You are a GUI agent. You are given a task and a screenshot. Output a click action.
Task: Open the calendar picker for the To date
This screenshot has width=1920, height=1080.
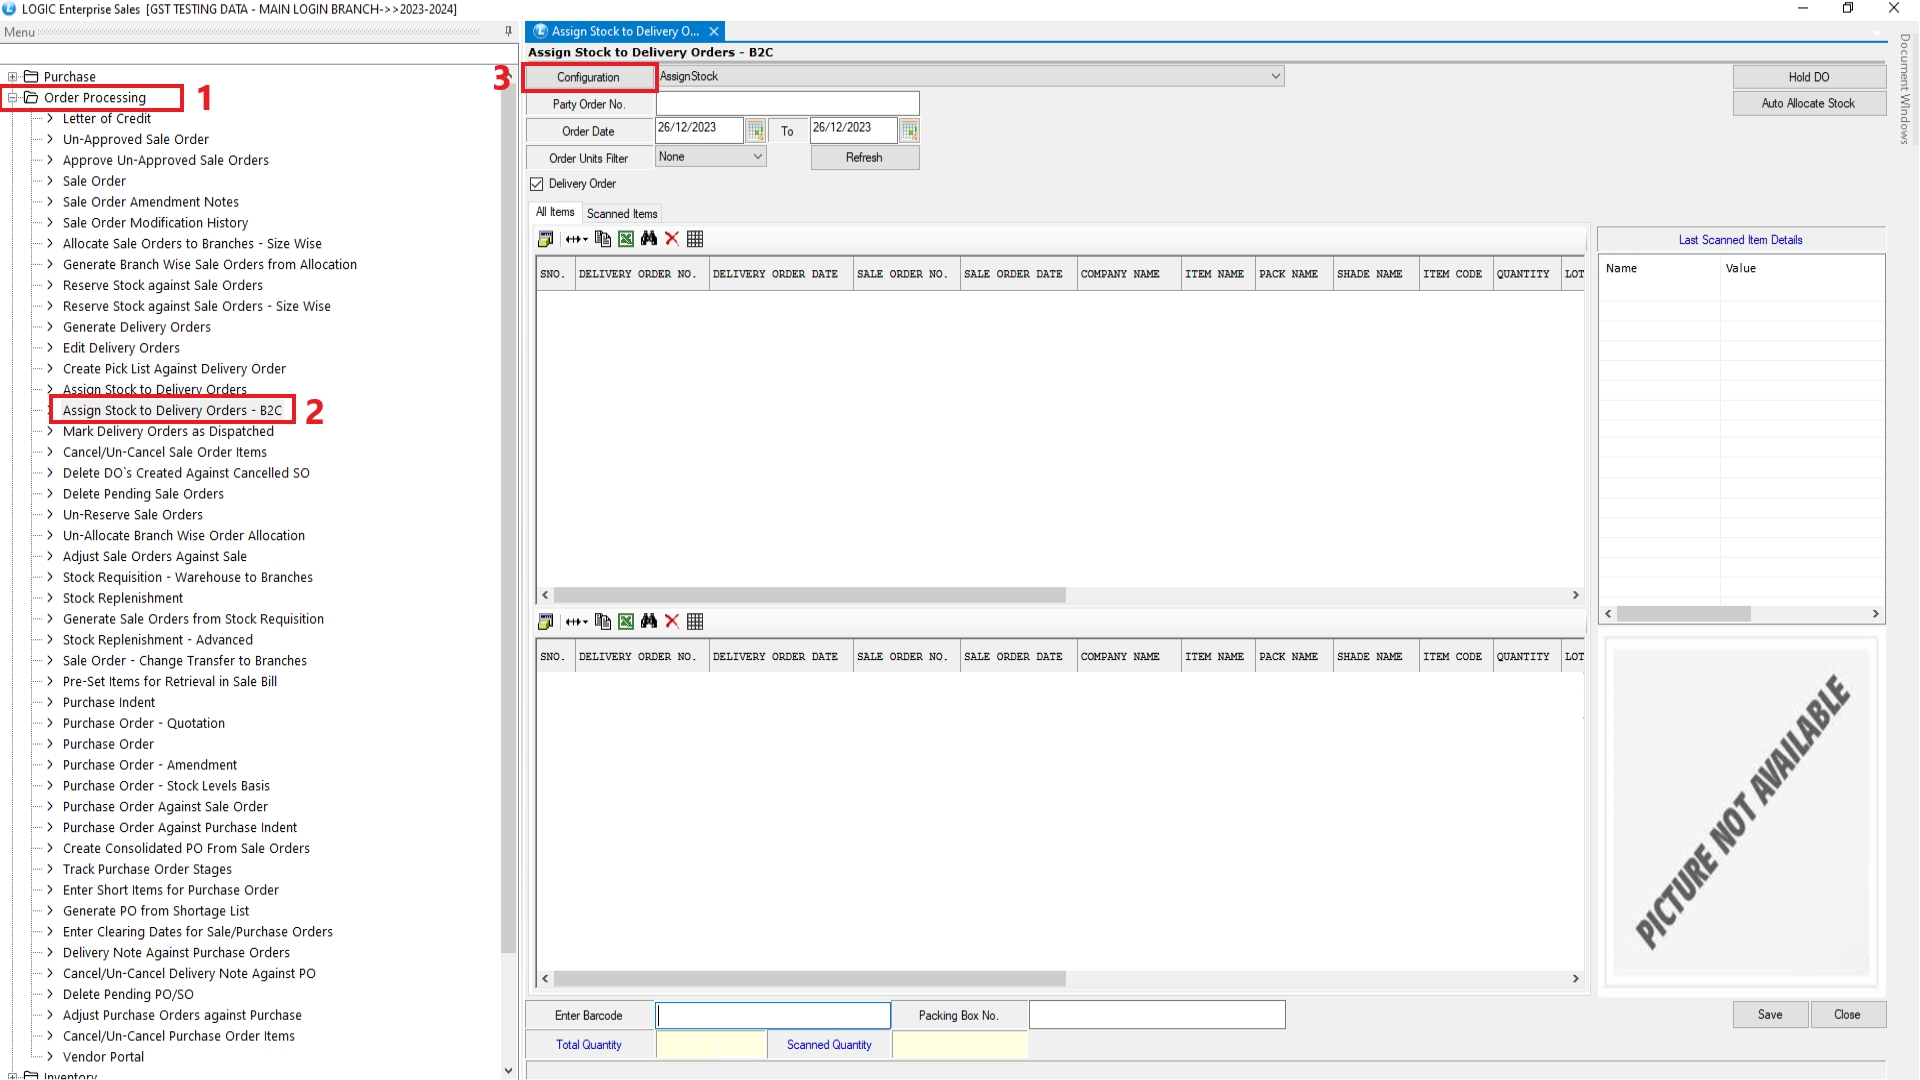coord(909,131)
